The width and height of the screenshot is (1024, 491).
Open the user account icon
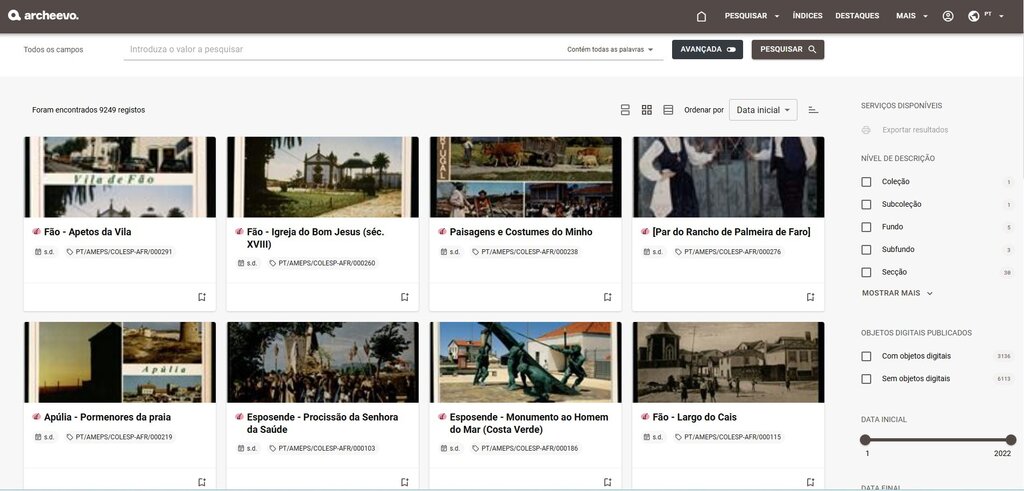[947, 16]
